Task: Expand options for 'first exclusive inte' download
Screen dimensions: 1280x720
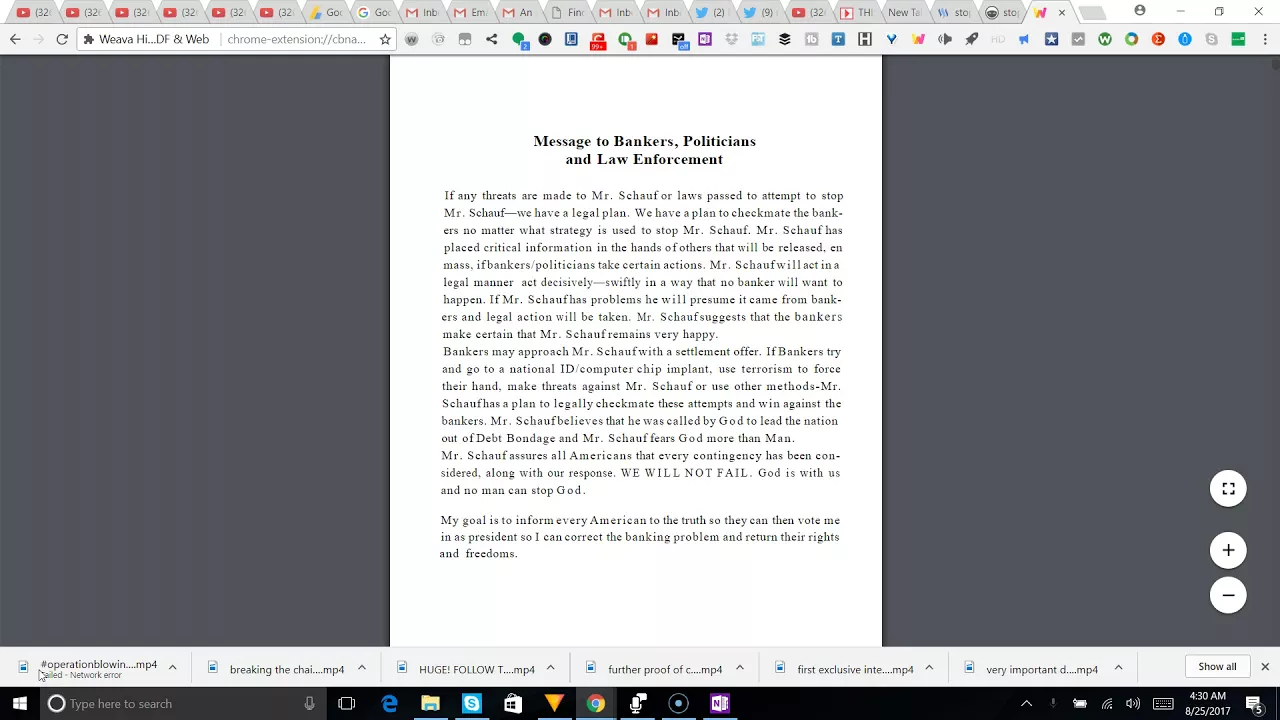Action: [929, 668]
